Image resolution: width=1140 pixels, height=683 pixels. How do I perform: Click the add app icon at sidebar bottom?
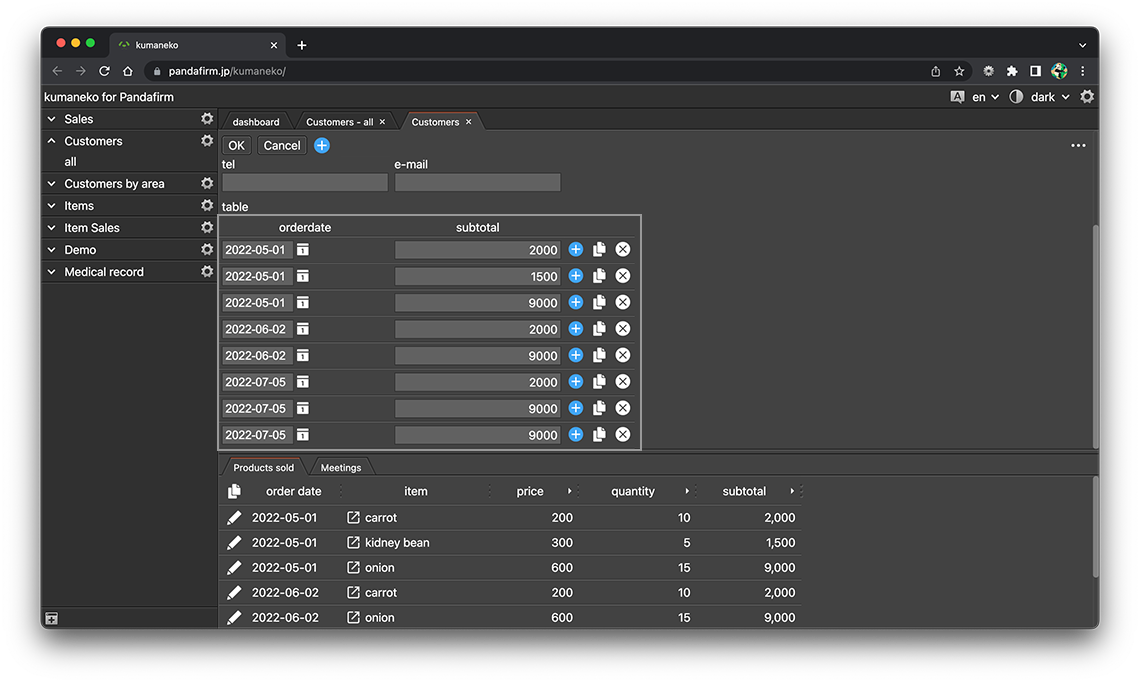(x=52, y=619)
